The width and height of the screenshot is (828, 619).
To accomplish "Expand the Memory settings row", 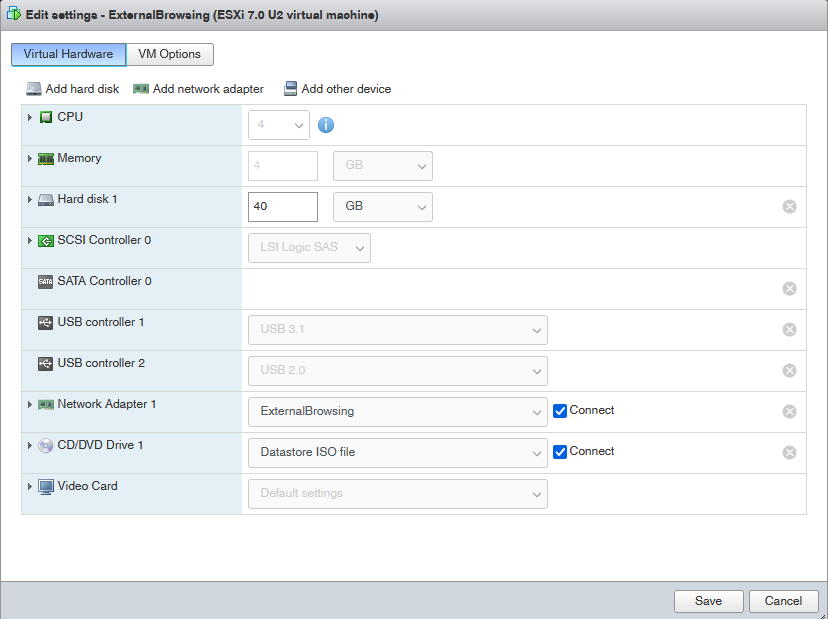I will (31, 158).
